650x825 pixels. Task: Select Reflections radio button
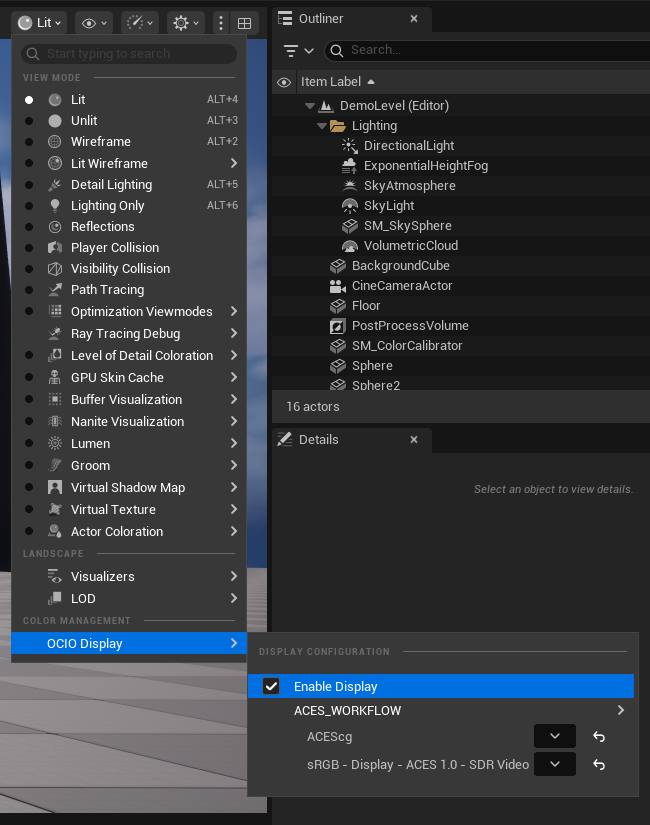pyautogui.click(x=29, y=227)
